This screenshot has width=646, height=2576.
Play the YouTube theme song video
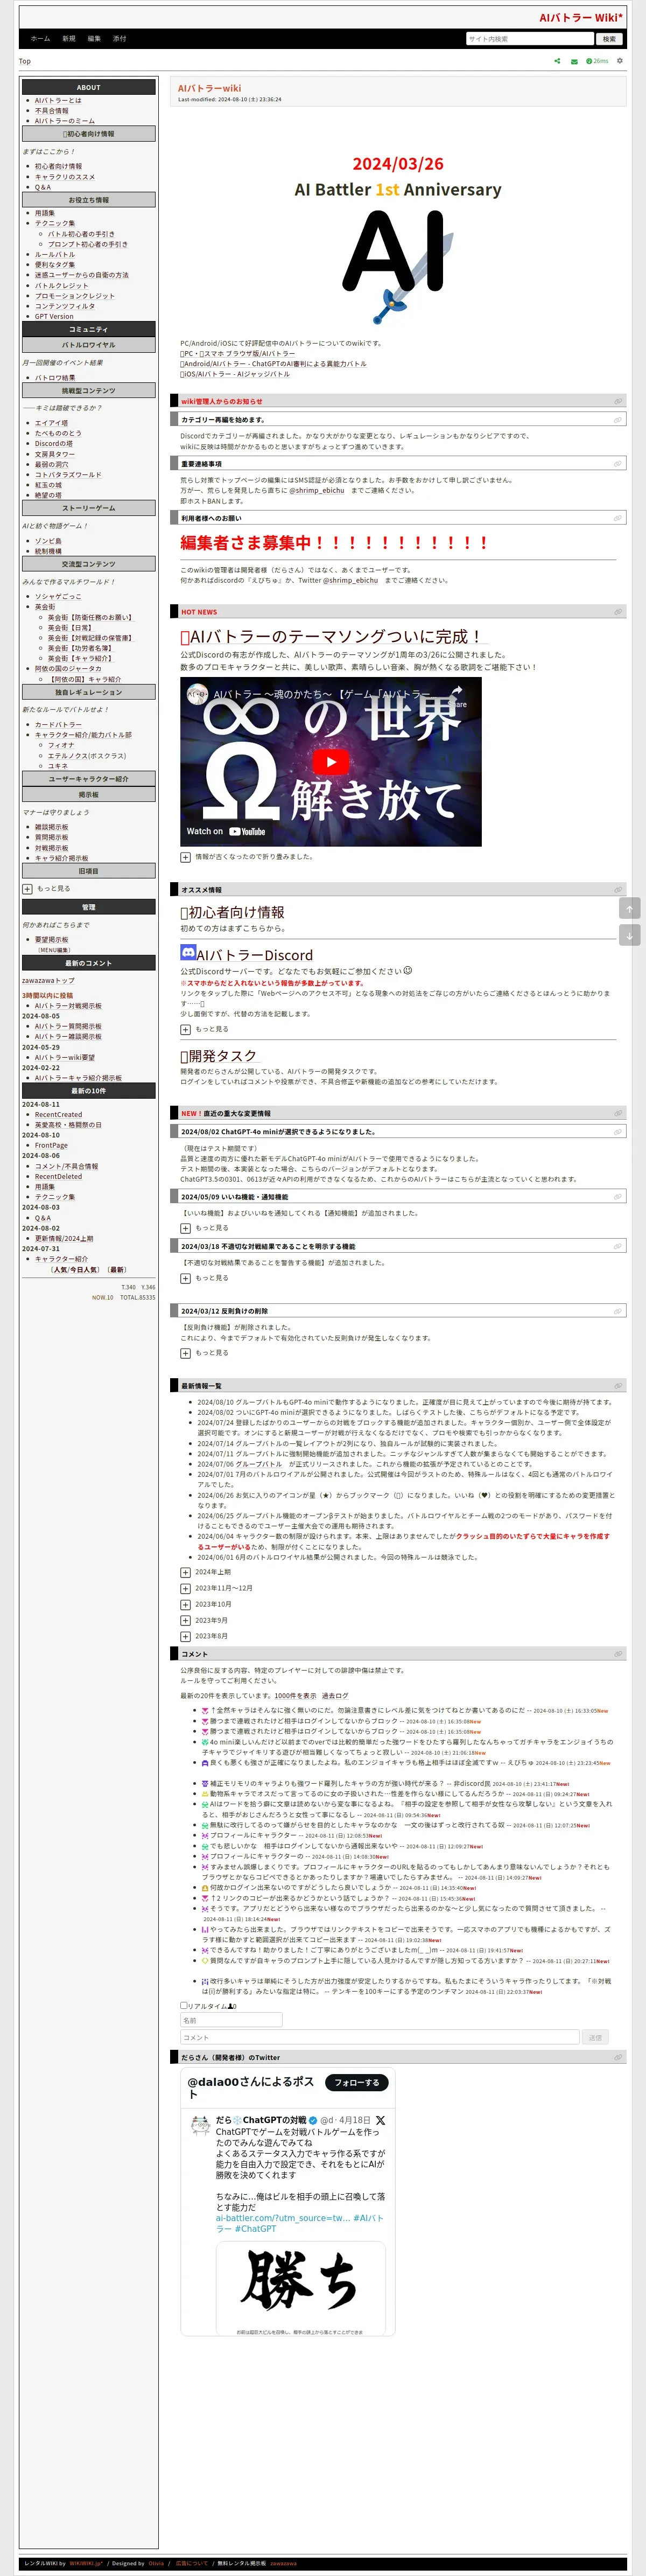[x=331, y=761]
